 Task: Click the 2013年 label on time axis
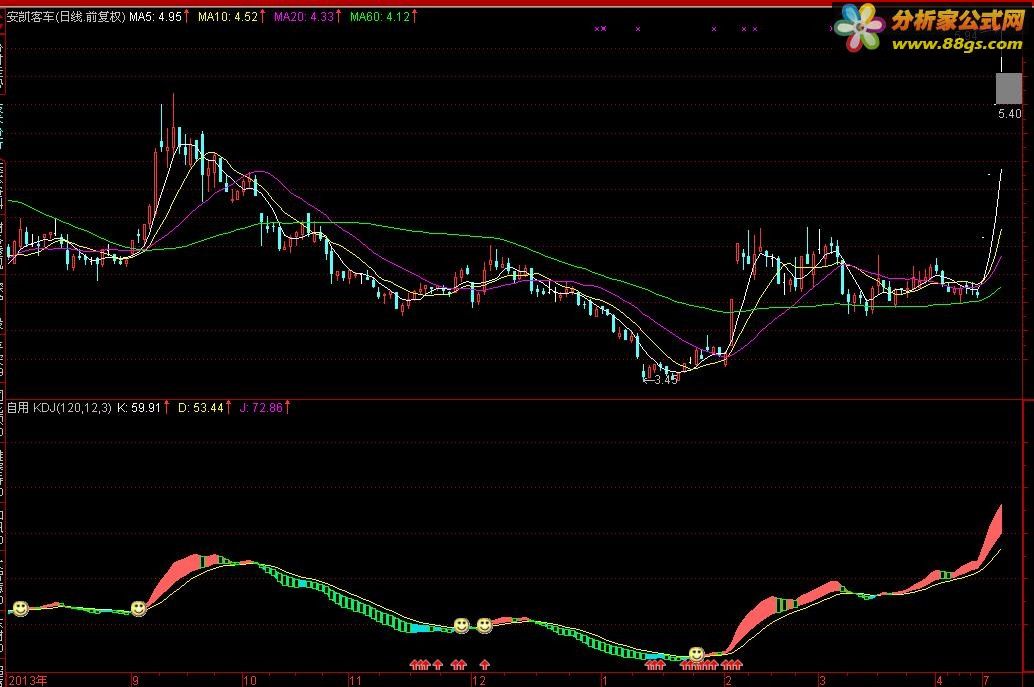[x=28, y=680]
